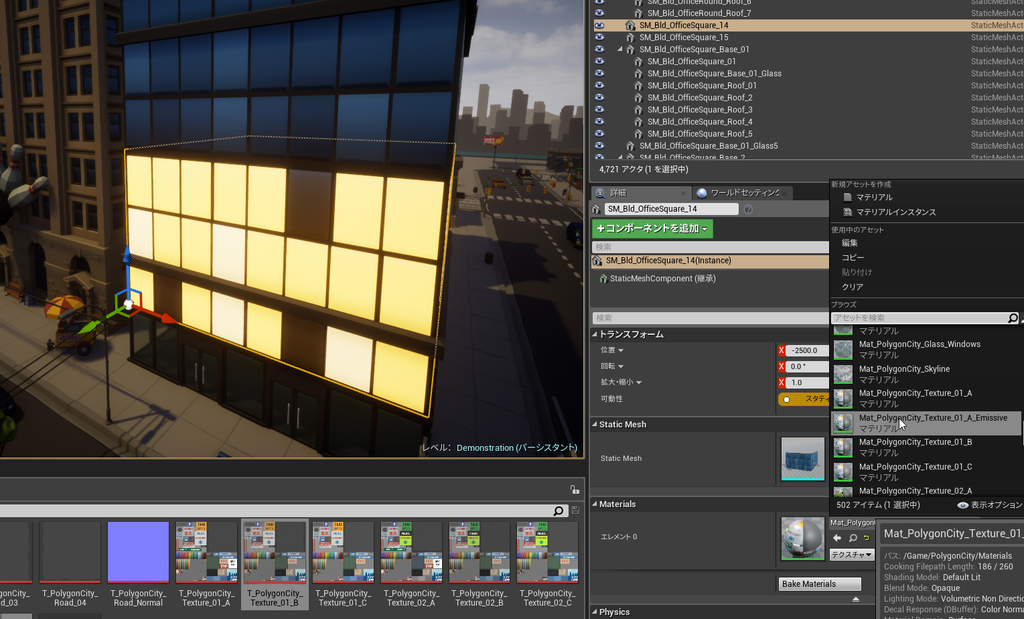1024x619 pixels.
Task: Click the use-selected-asset arrow icon under Element 0
Action: tap(837, 538)
